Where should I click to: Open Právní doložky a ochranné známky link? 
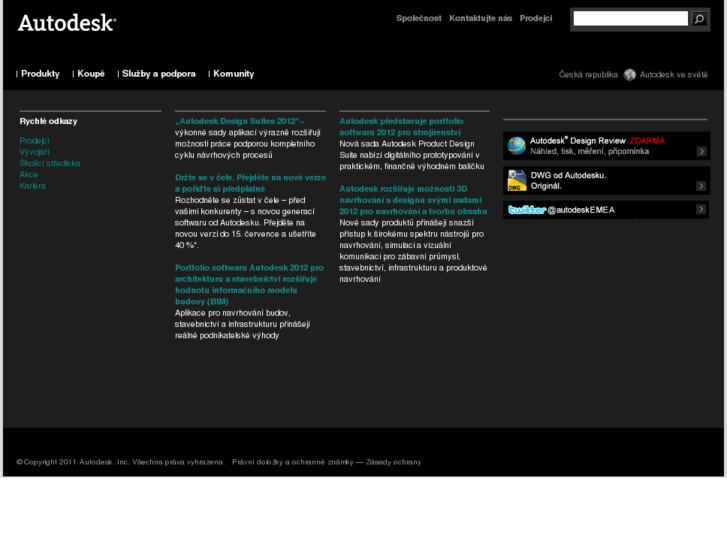[x=293, y=462]
